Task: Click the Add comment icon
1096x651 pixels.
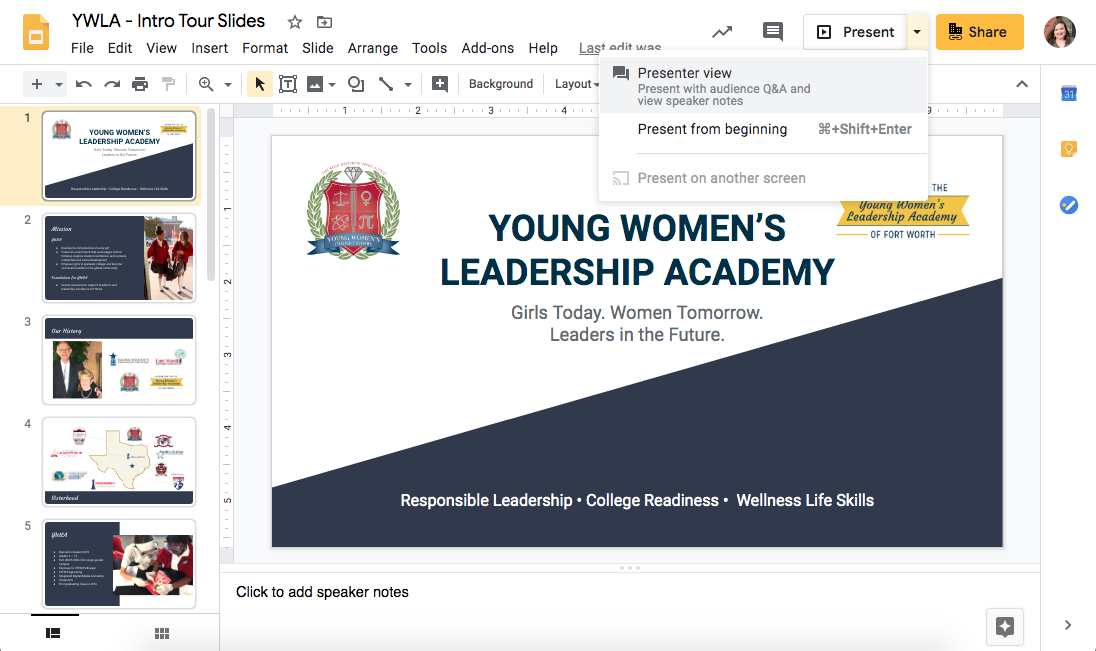Action: point(440,85)
